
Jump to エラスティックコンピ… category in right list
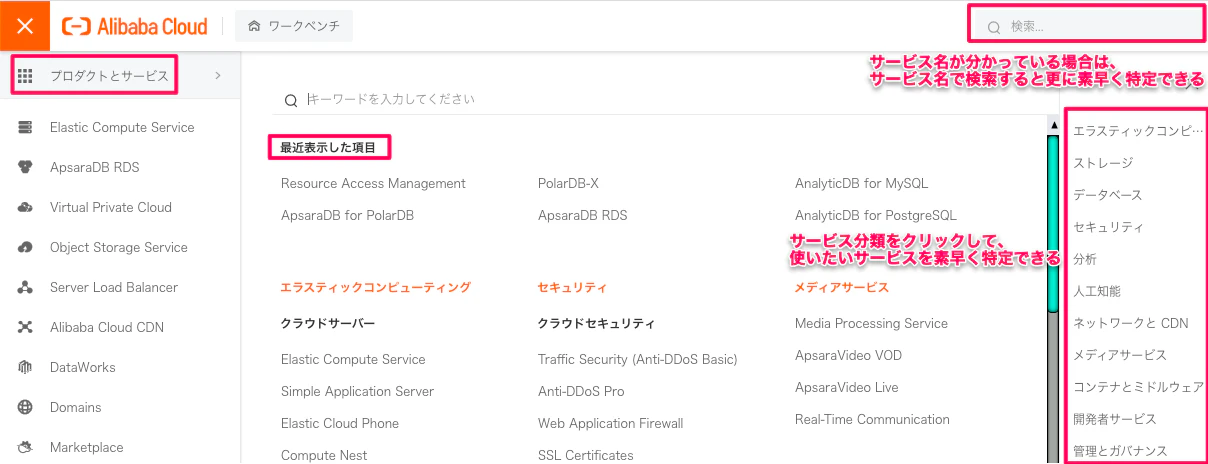pos(1138,131)
